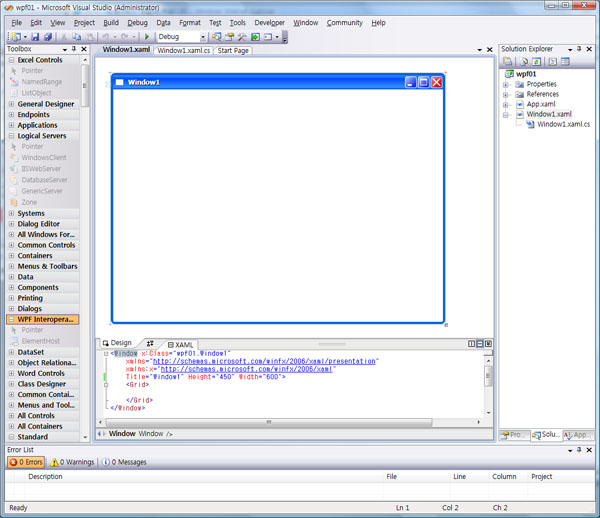600x518 pixels.
Task: Switch to the Solu... panel tab
Action: pyautogui.click(x=546, y=435)
